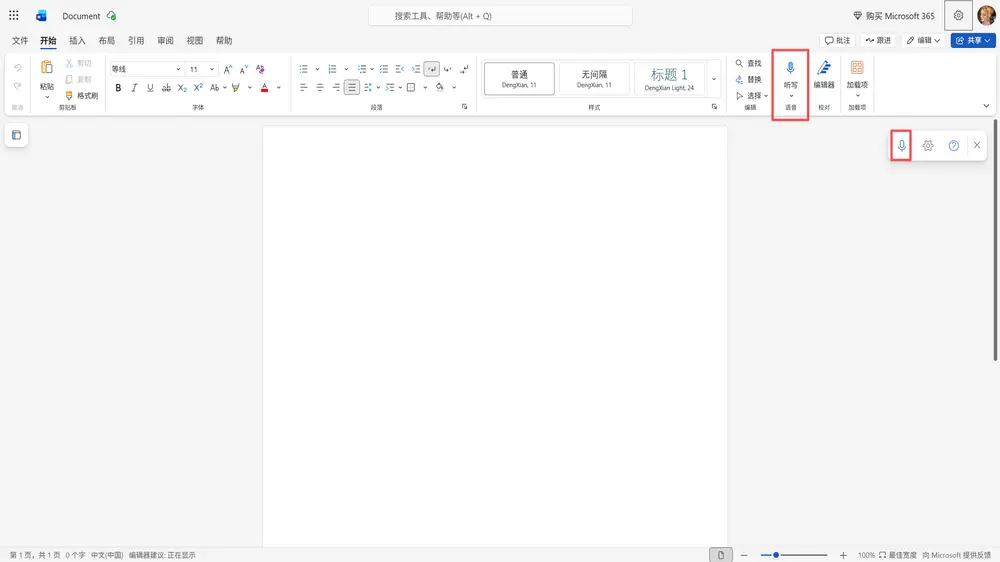Screen dimensions: 1000x562
Task: Open the font size dropdown showing 11
Action: coord(202,69)
